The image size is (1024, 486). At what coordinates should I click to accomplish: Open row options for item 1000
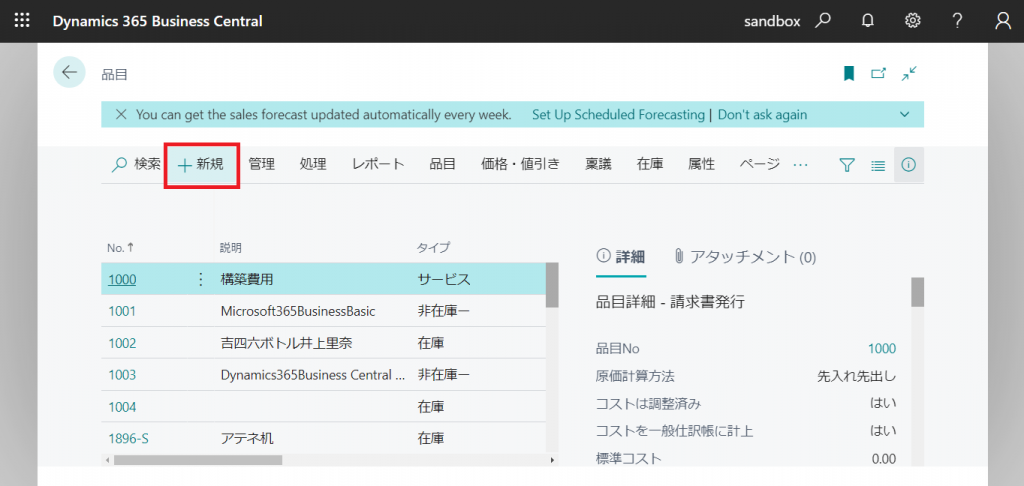tap(200, 280)
